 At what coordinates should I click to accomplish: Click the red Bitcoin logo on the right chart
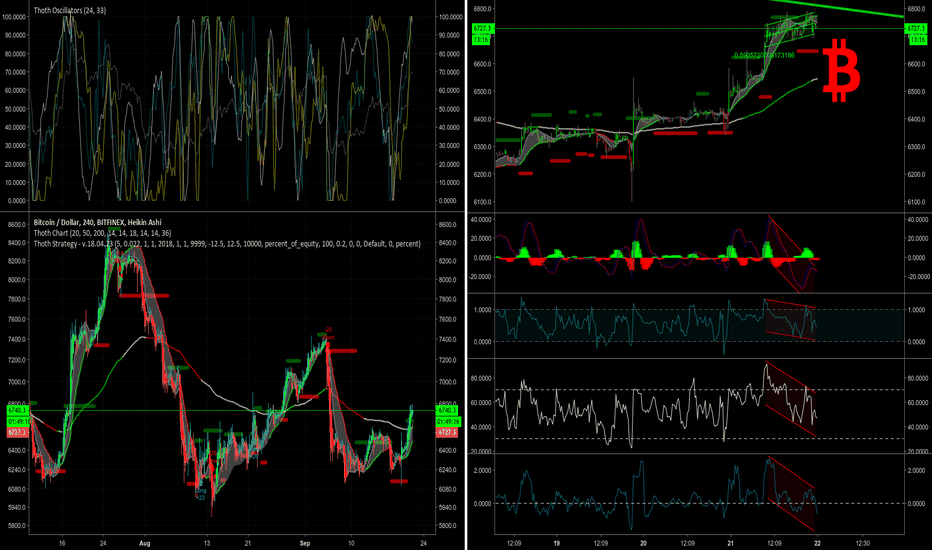(841, 70)
